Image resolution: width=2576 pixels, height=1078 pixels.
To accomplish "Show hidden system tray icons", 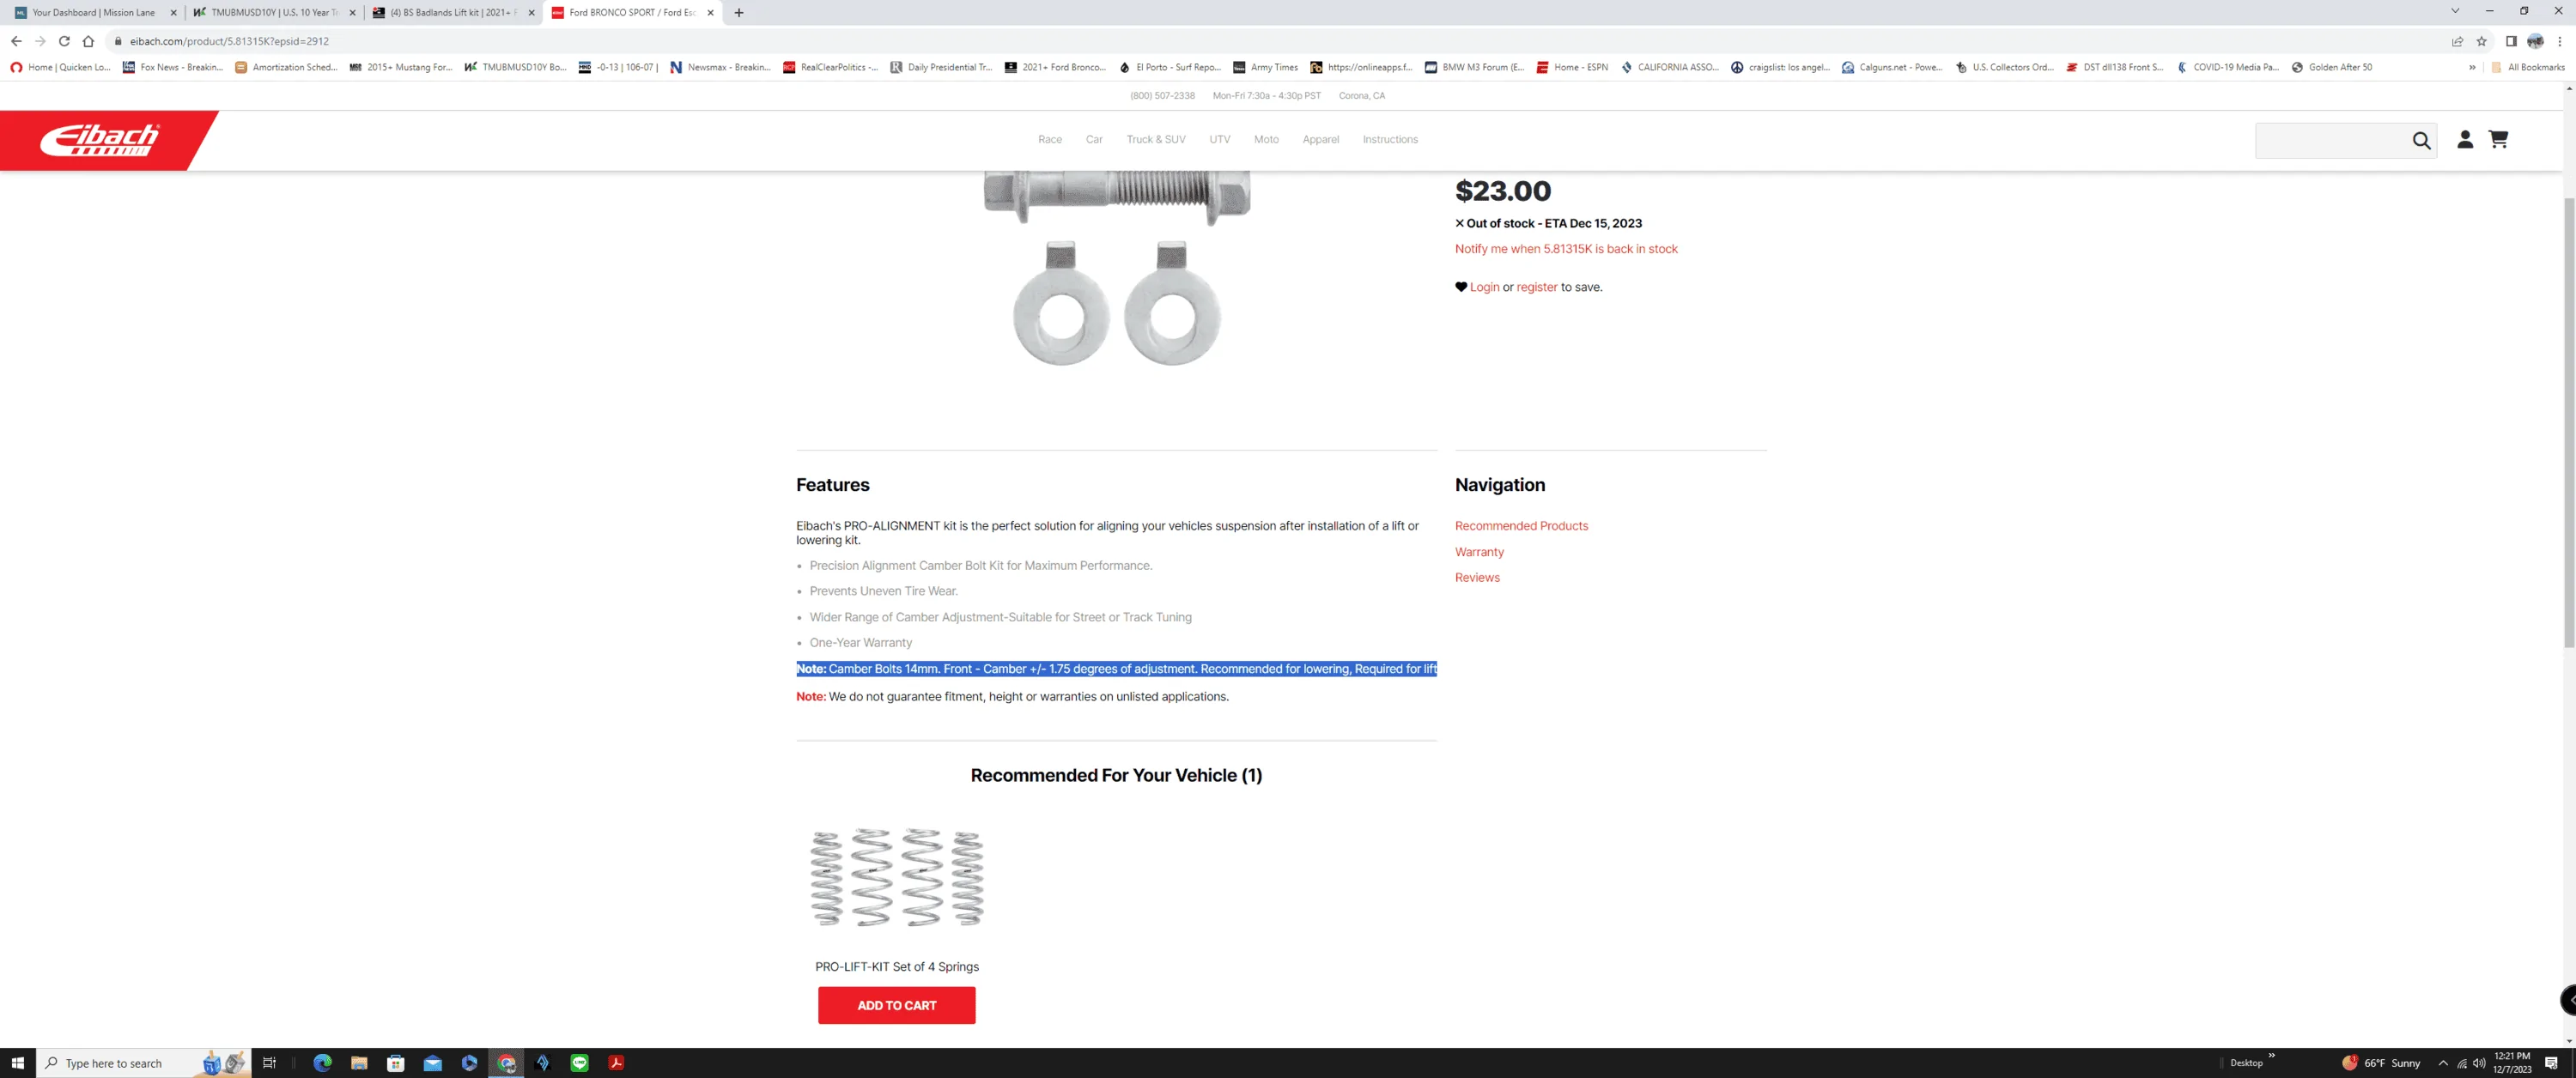I will [2443, 1063].
